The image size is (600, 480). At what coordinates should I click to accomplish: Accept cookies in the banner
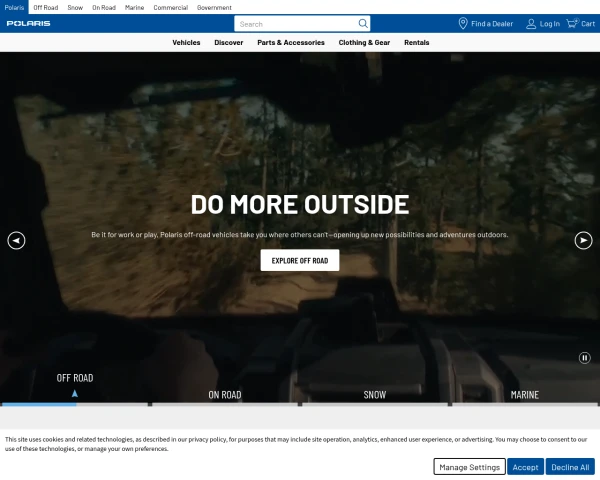click(526, 467)
